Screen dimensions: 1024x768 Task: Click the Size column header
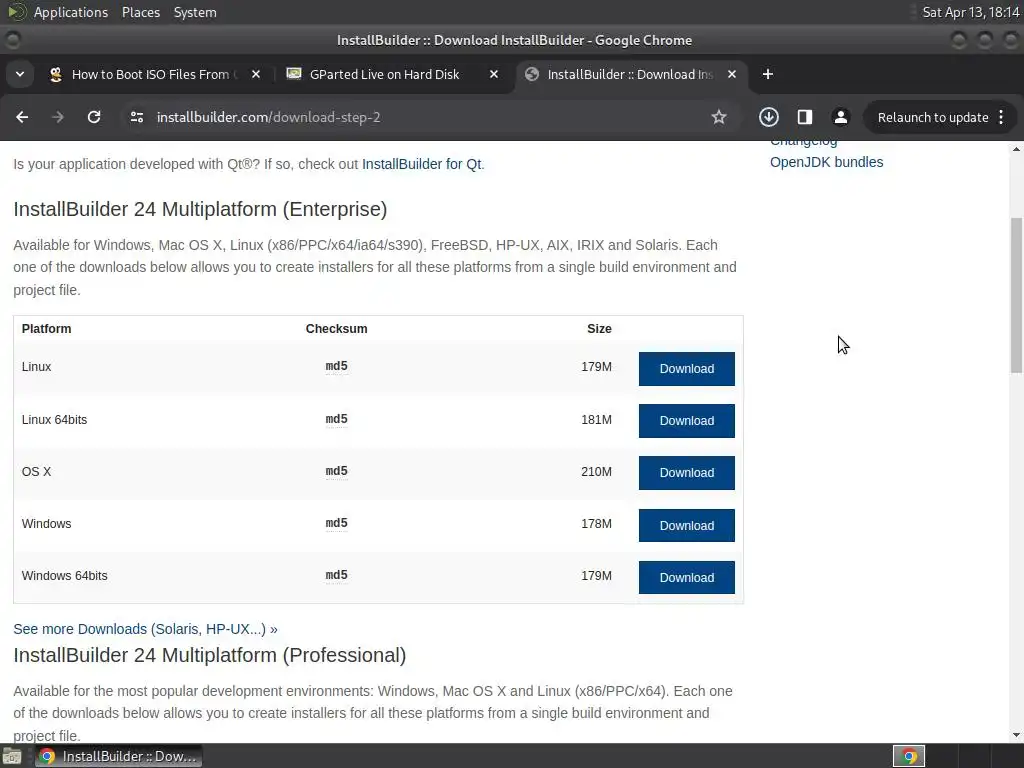[x=599, y=328]
